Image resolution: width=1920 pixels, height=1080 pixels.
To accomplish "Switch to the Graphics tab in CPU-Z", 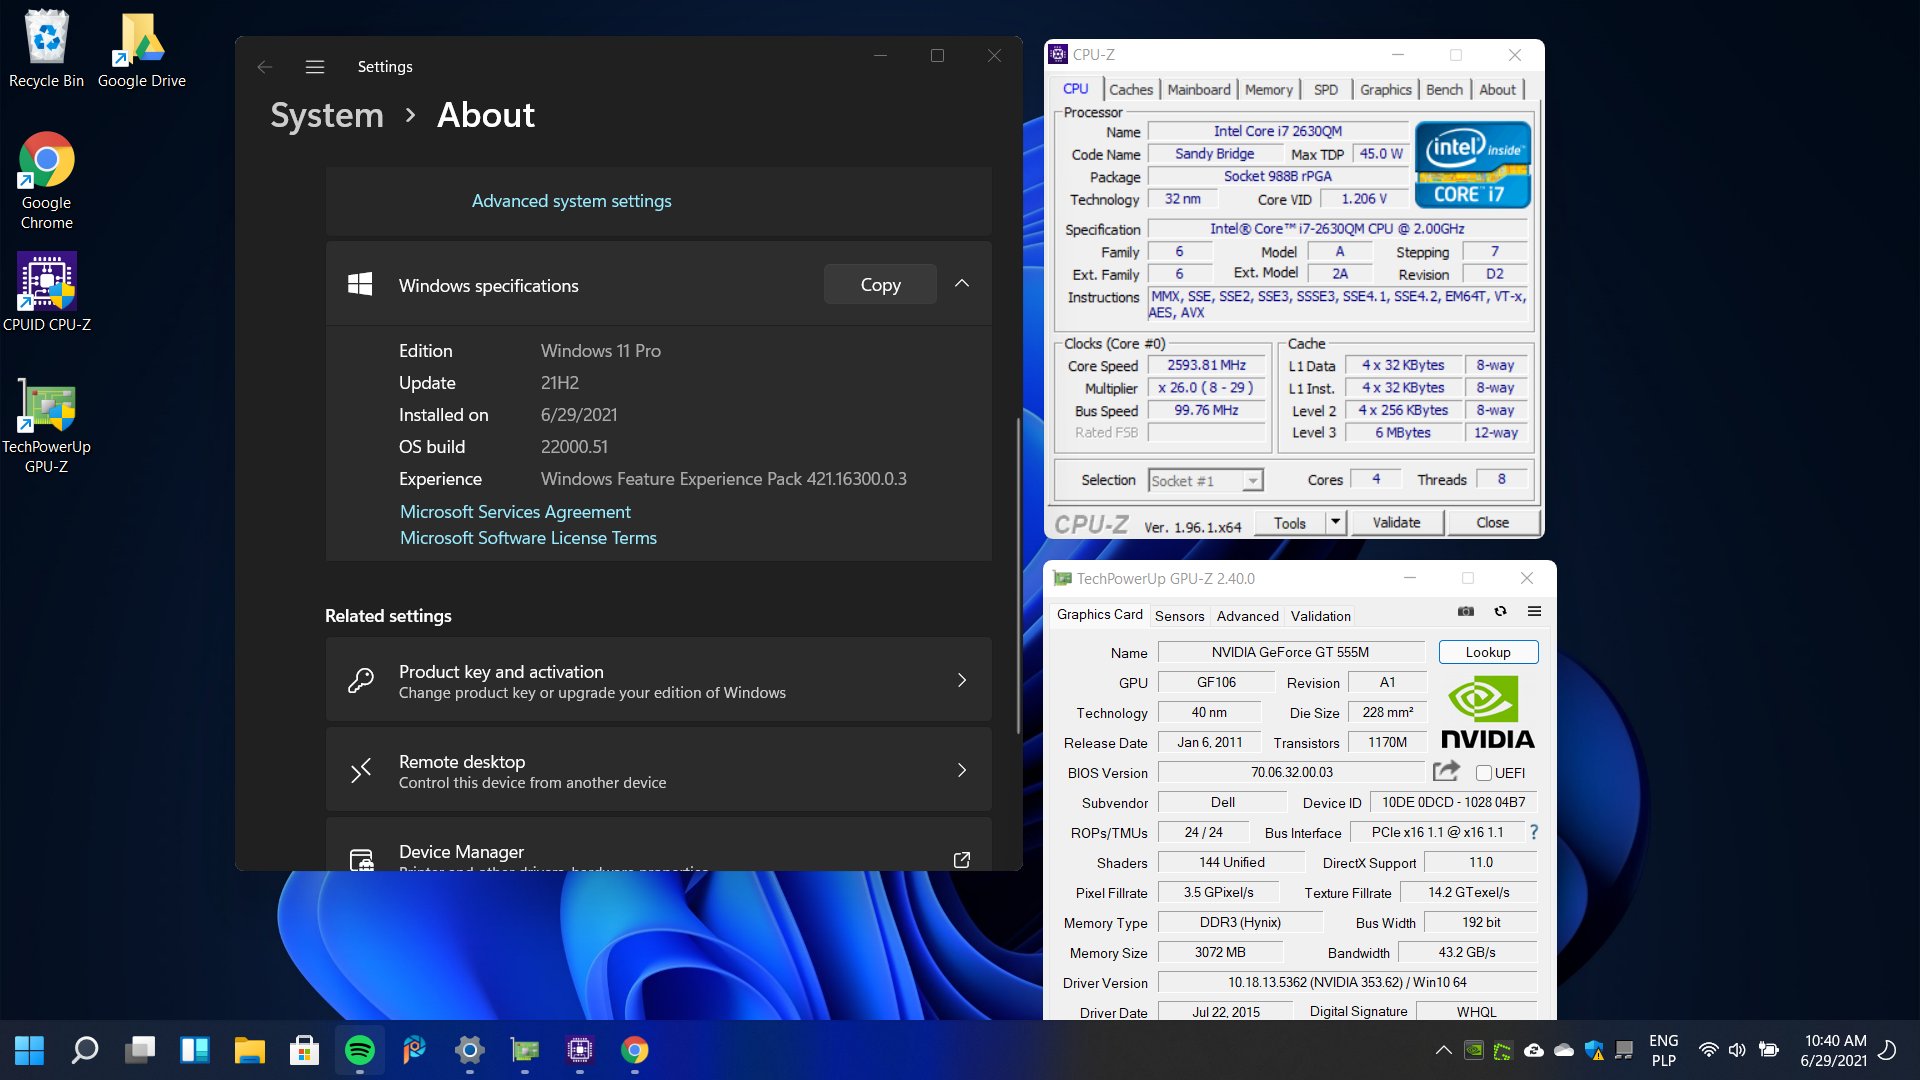I will pyautogui.click(x=1386, y=89).
